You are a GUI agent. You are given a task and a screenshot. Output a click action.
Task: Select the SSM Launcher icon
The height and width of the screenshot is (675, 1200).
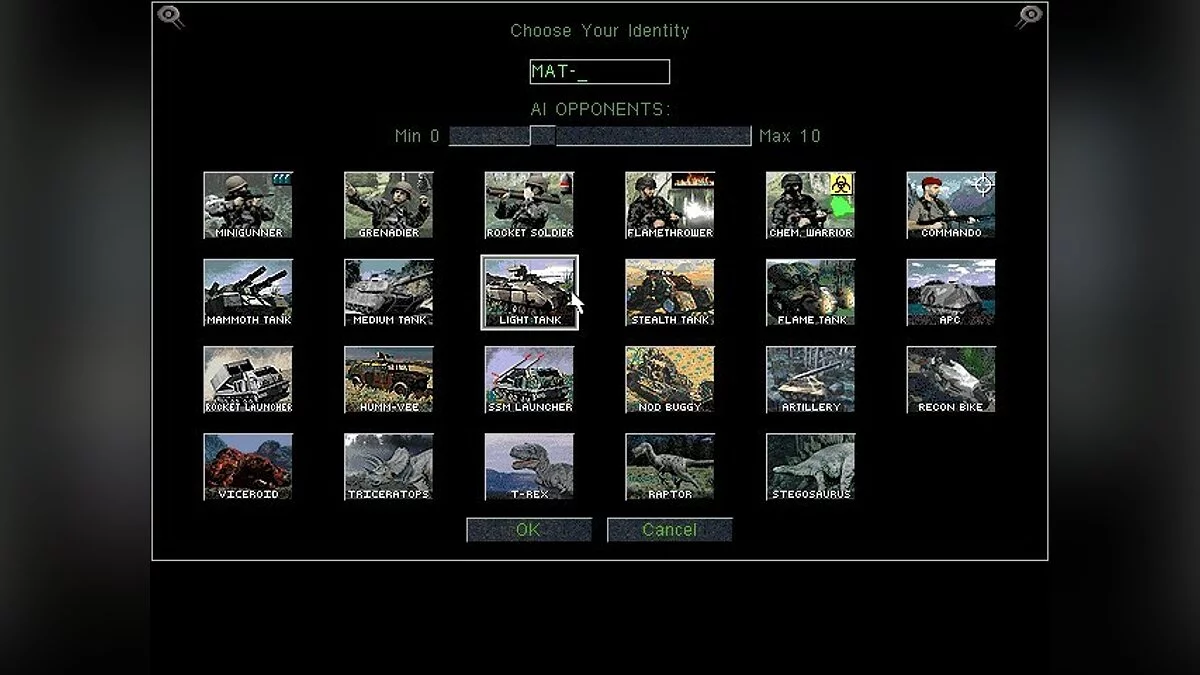pos(529,379)
